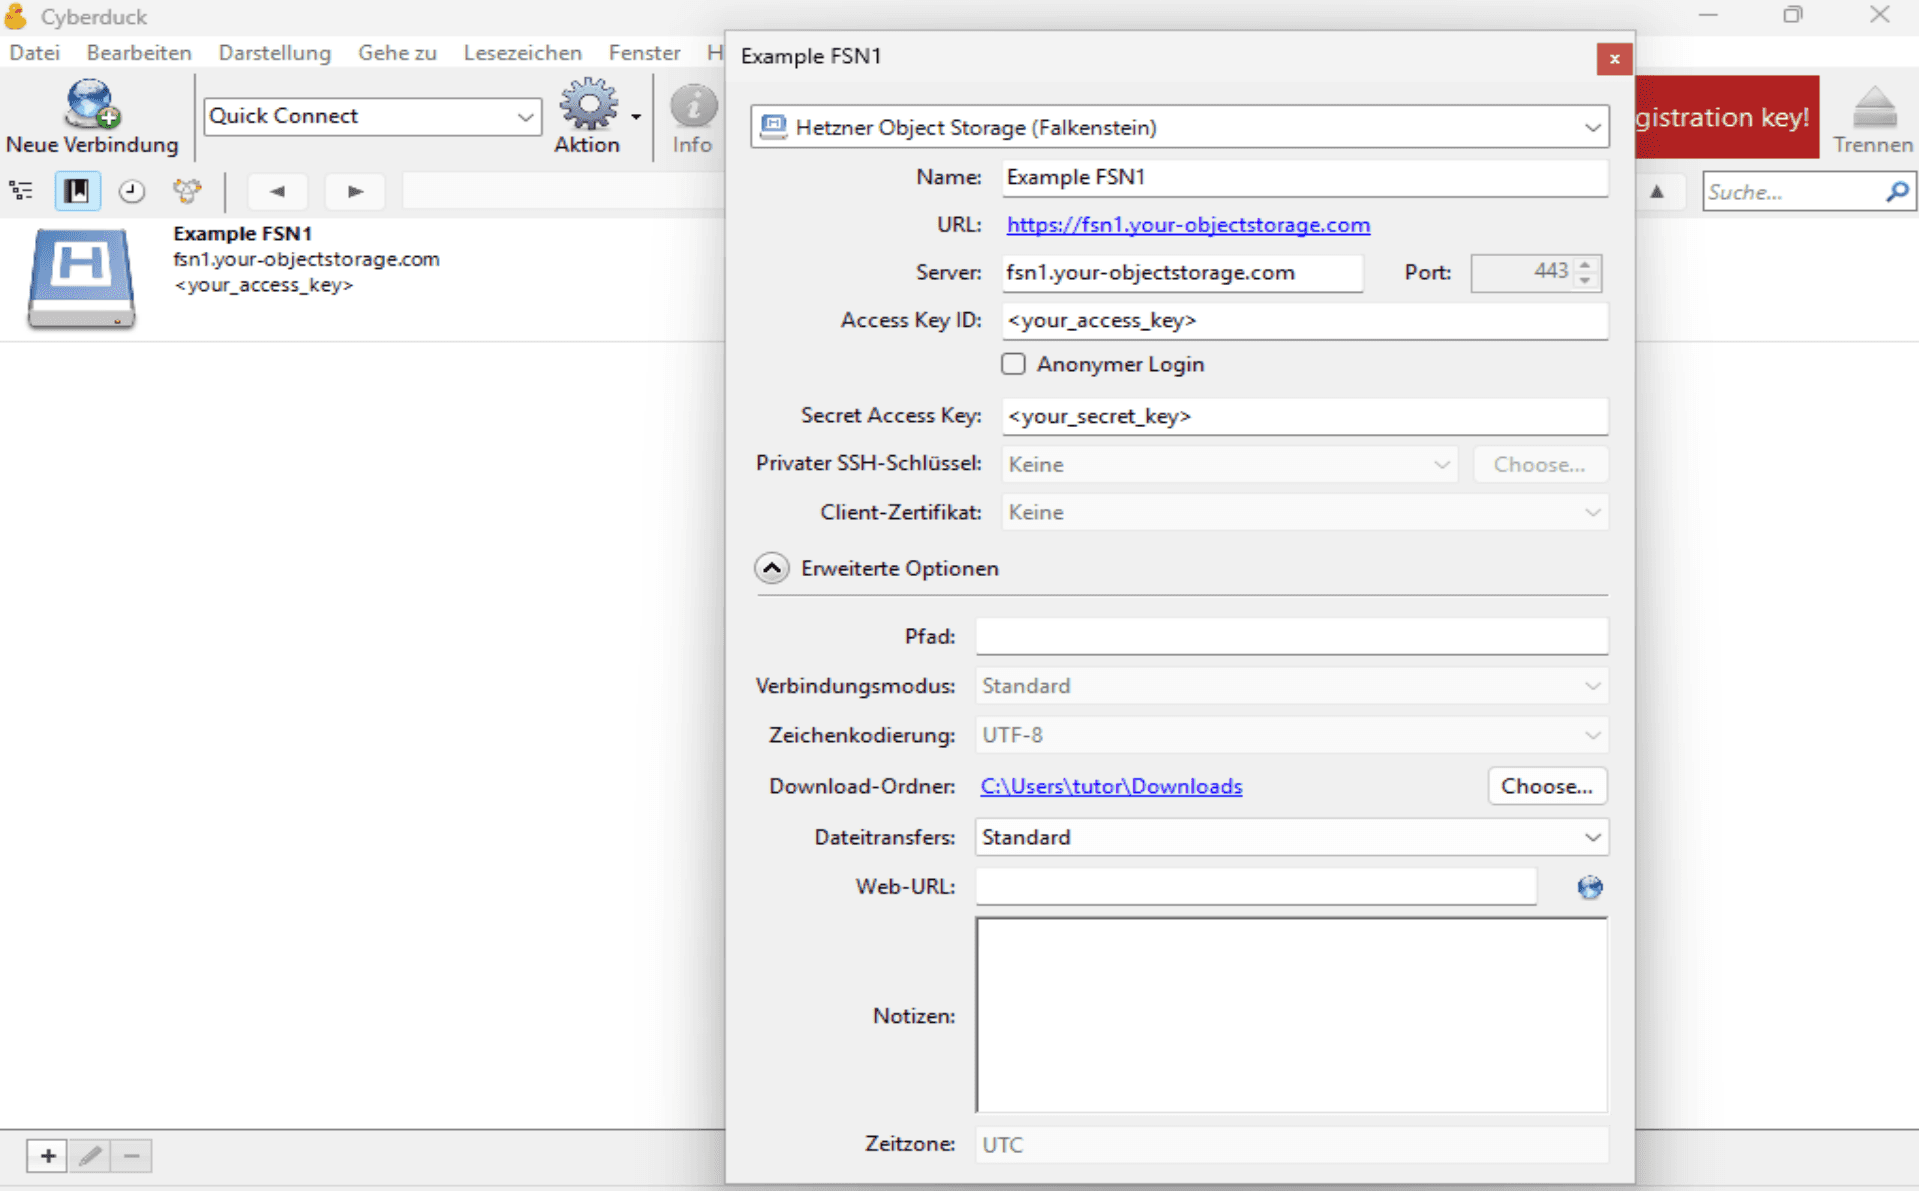Open the Bonjour browser icon
The image size is (1919, 1191).
(x=187, y=191)
